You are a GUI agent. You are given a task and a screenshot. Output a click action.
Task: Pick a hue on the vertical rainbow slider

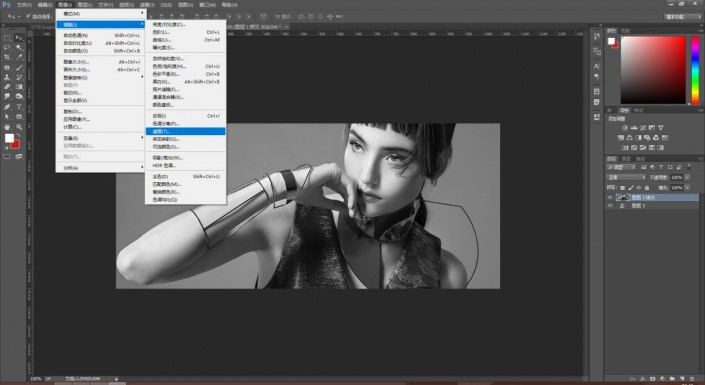point(695,70)
